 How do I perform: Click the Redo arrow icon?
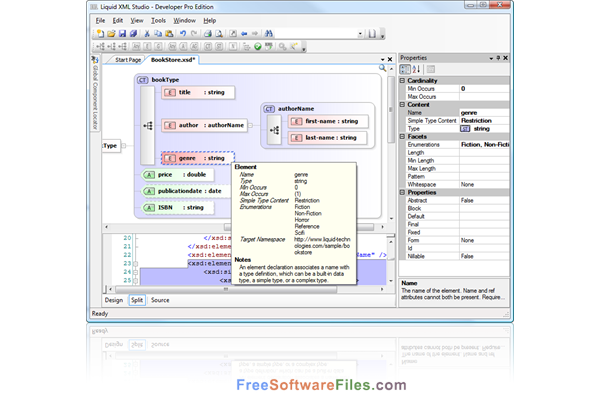click(x=194, y=34)
